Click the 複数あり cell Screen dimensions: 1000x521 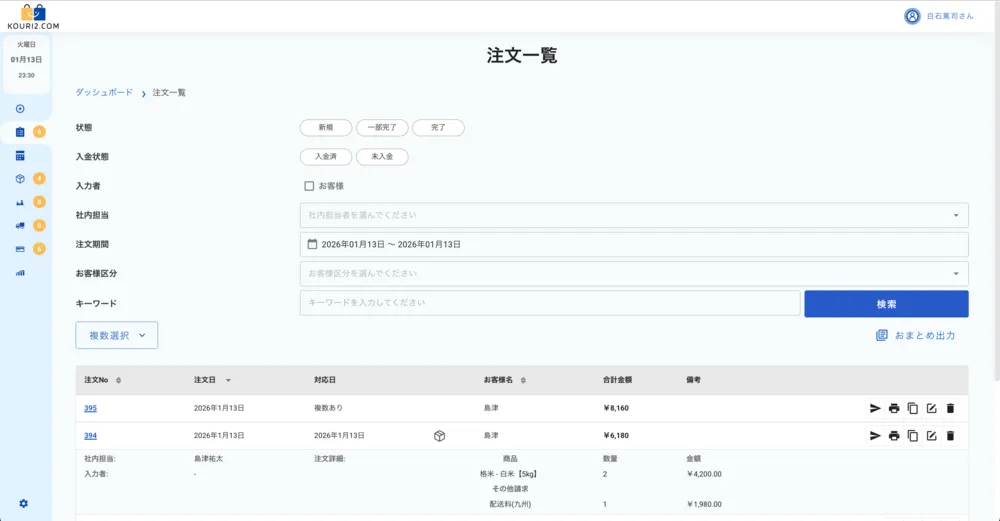[328, 408]
